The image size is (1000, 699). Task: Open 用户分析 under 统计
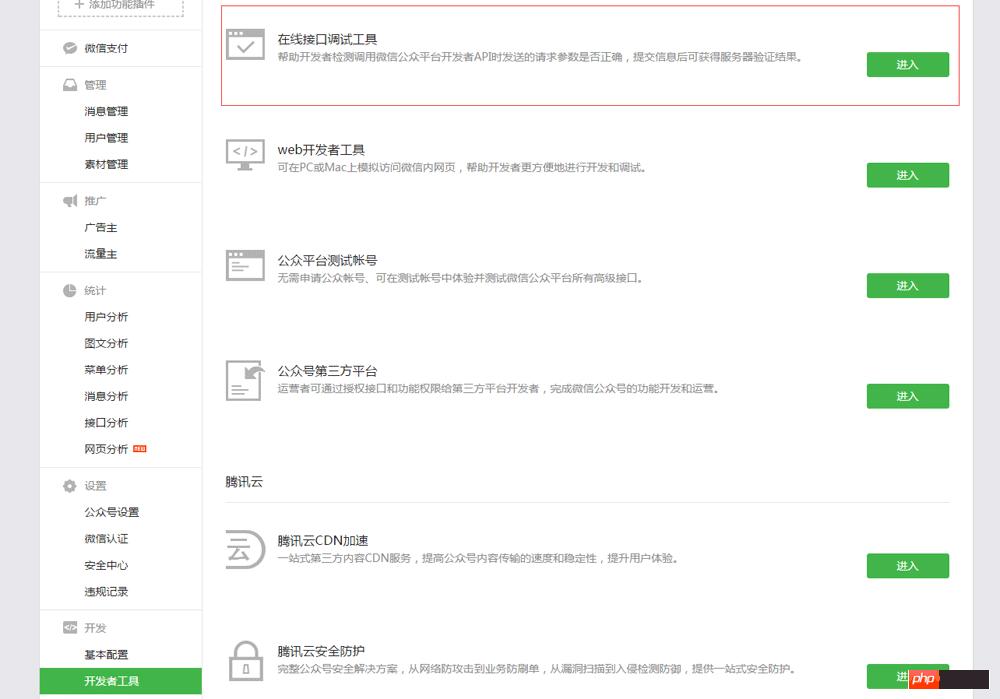pyautogui.click(x=106, y=317)
